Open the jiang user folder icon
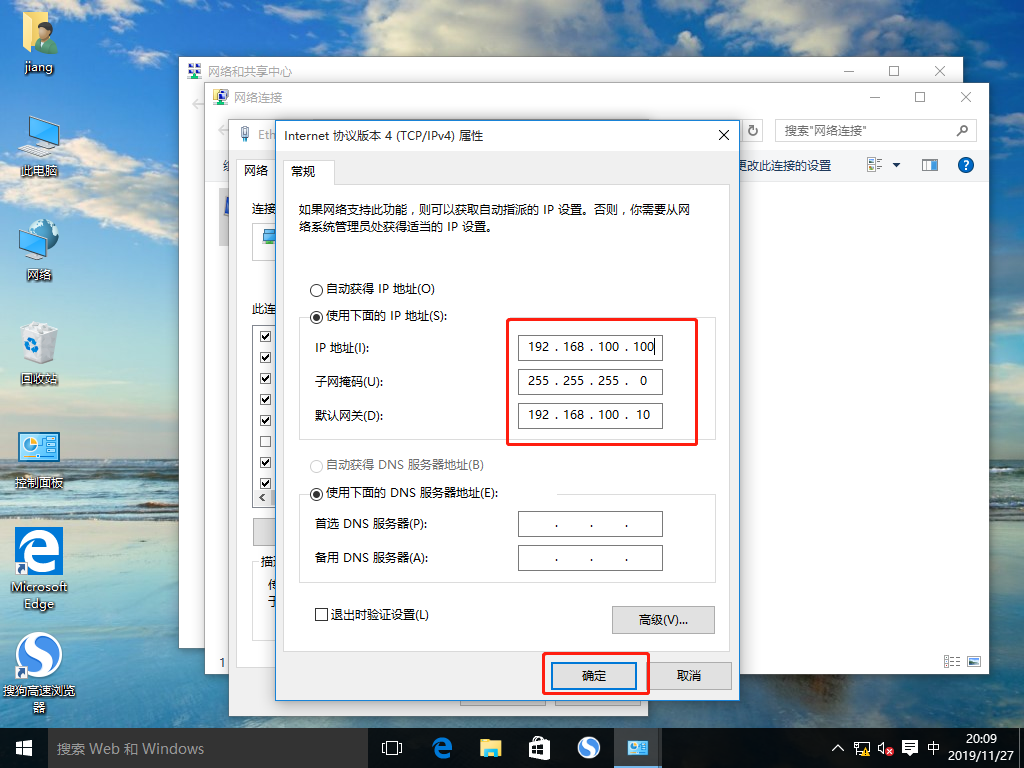 tap(39, 42)
